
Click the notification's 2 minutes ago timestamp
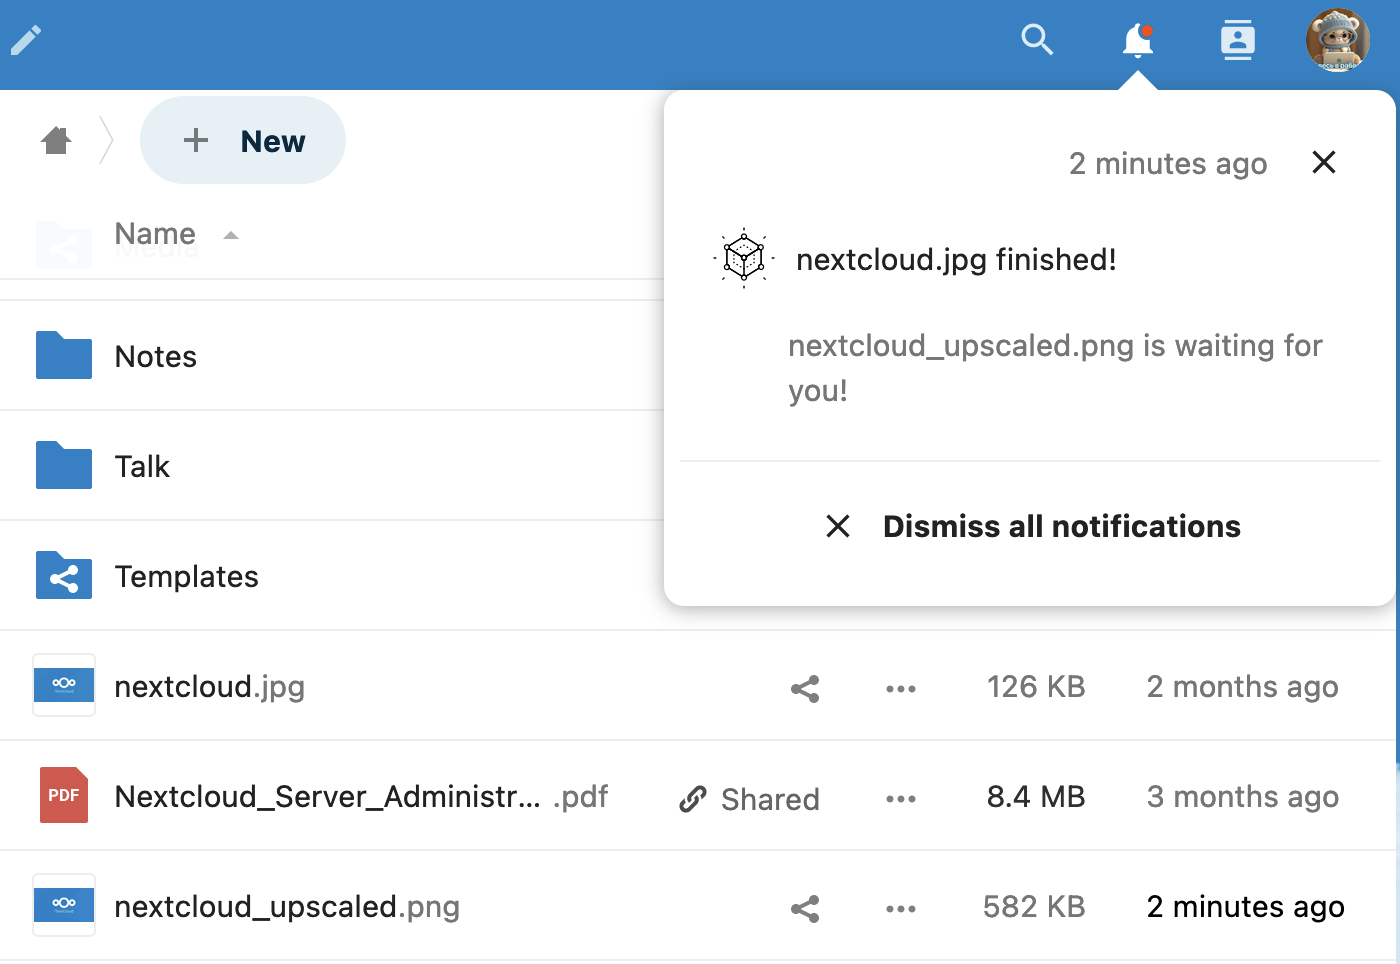(x=1168, y=164)
